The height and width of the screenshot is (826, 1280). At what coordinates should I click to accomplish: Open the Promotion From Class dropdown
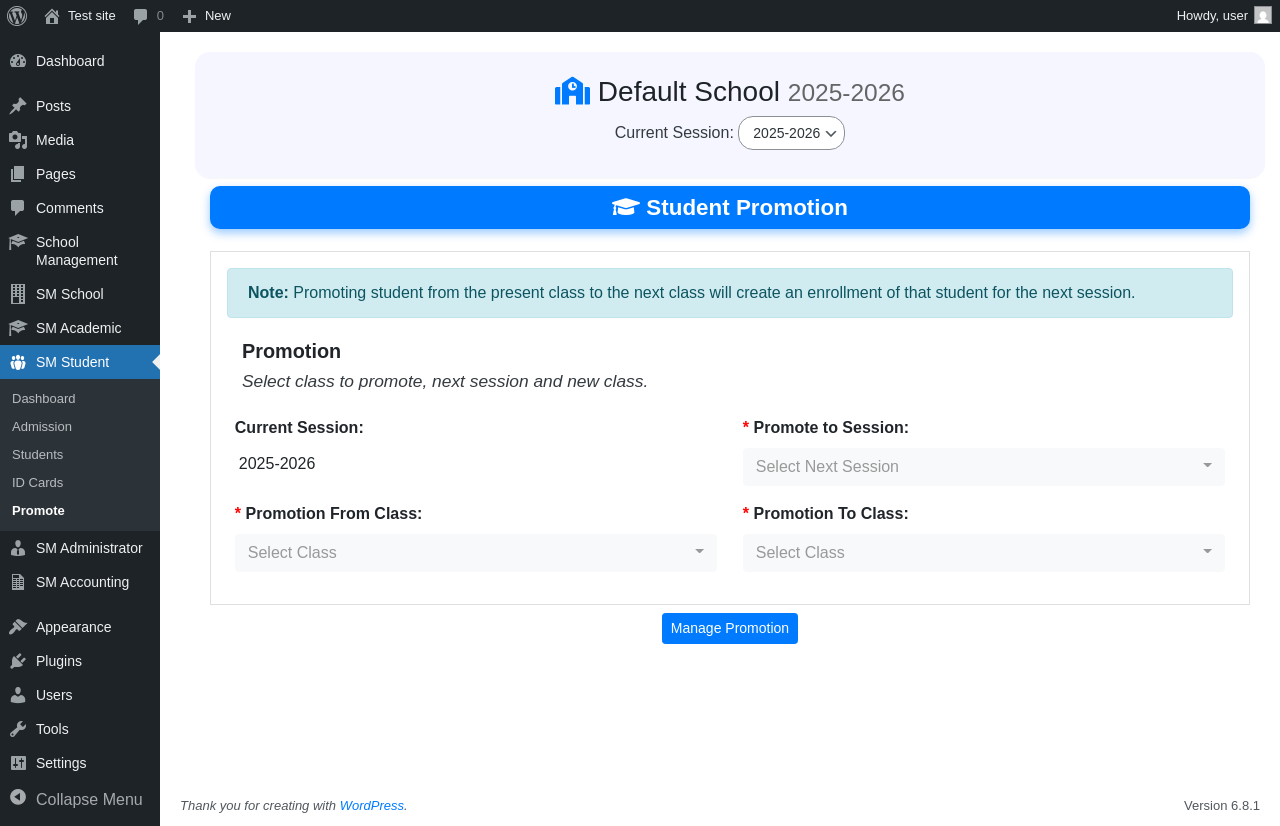476,553
